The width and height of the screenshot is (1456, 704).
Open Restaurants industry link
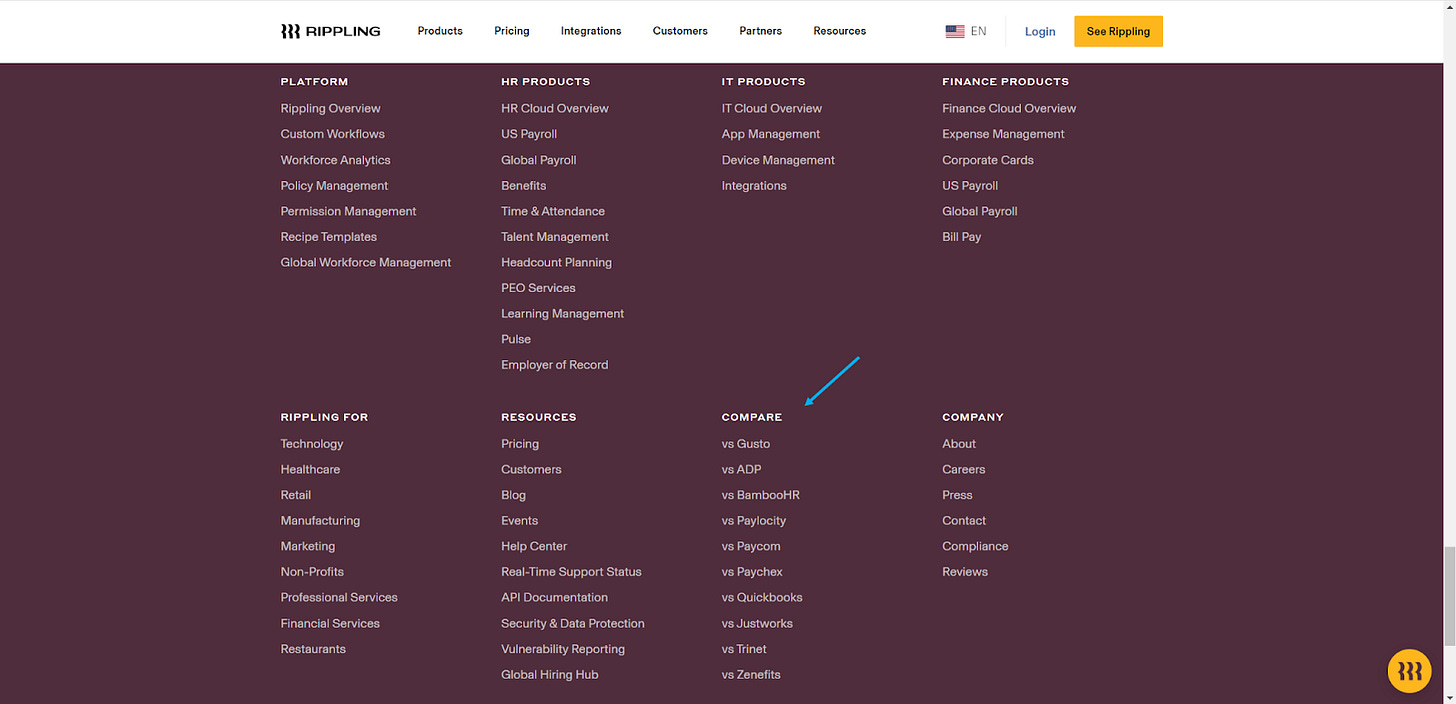coord(313,649)
